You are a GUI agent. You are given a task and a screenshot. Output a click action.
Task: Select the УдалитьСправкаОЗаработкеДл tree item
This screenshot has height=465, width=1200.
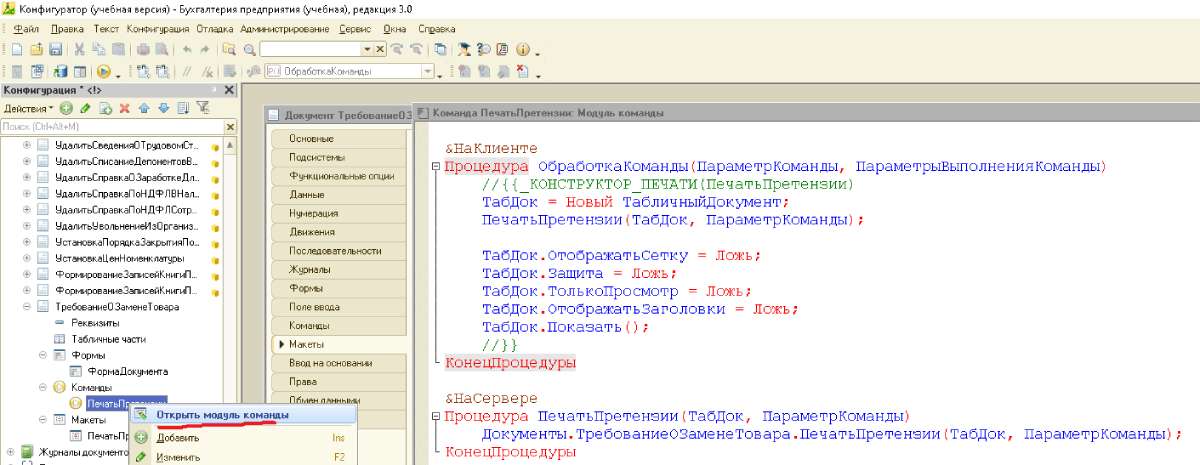126,177
